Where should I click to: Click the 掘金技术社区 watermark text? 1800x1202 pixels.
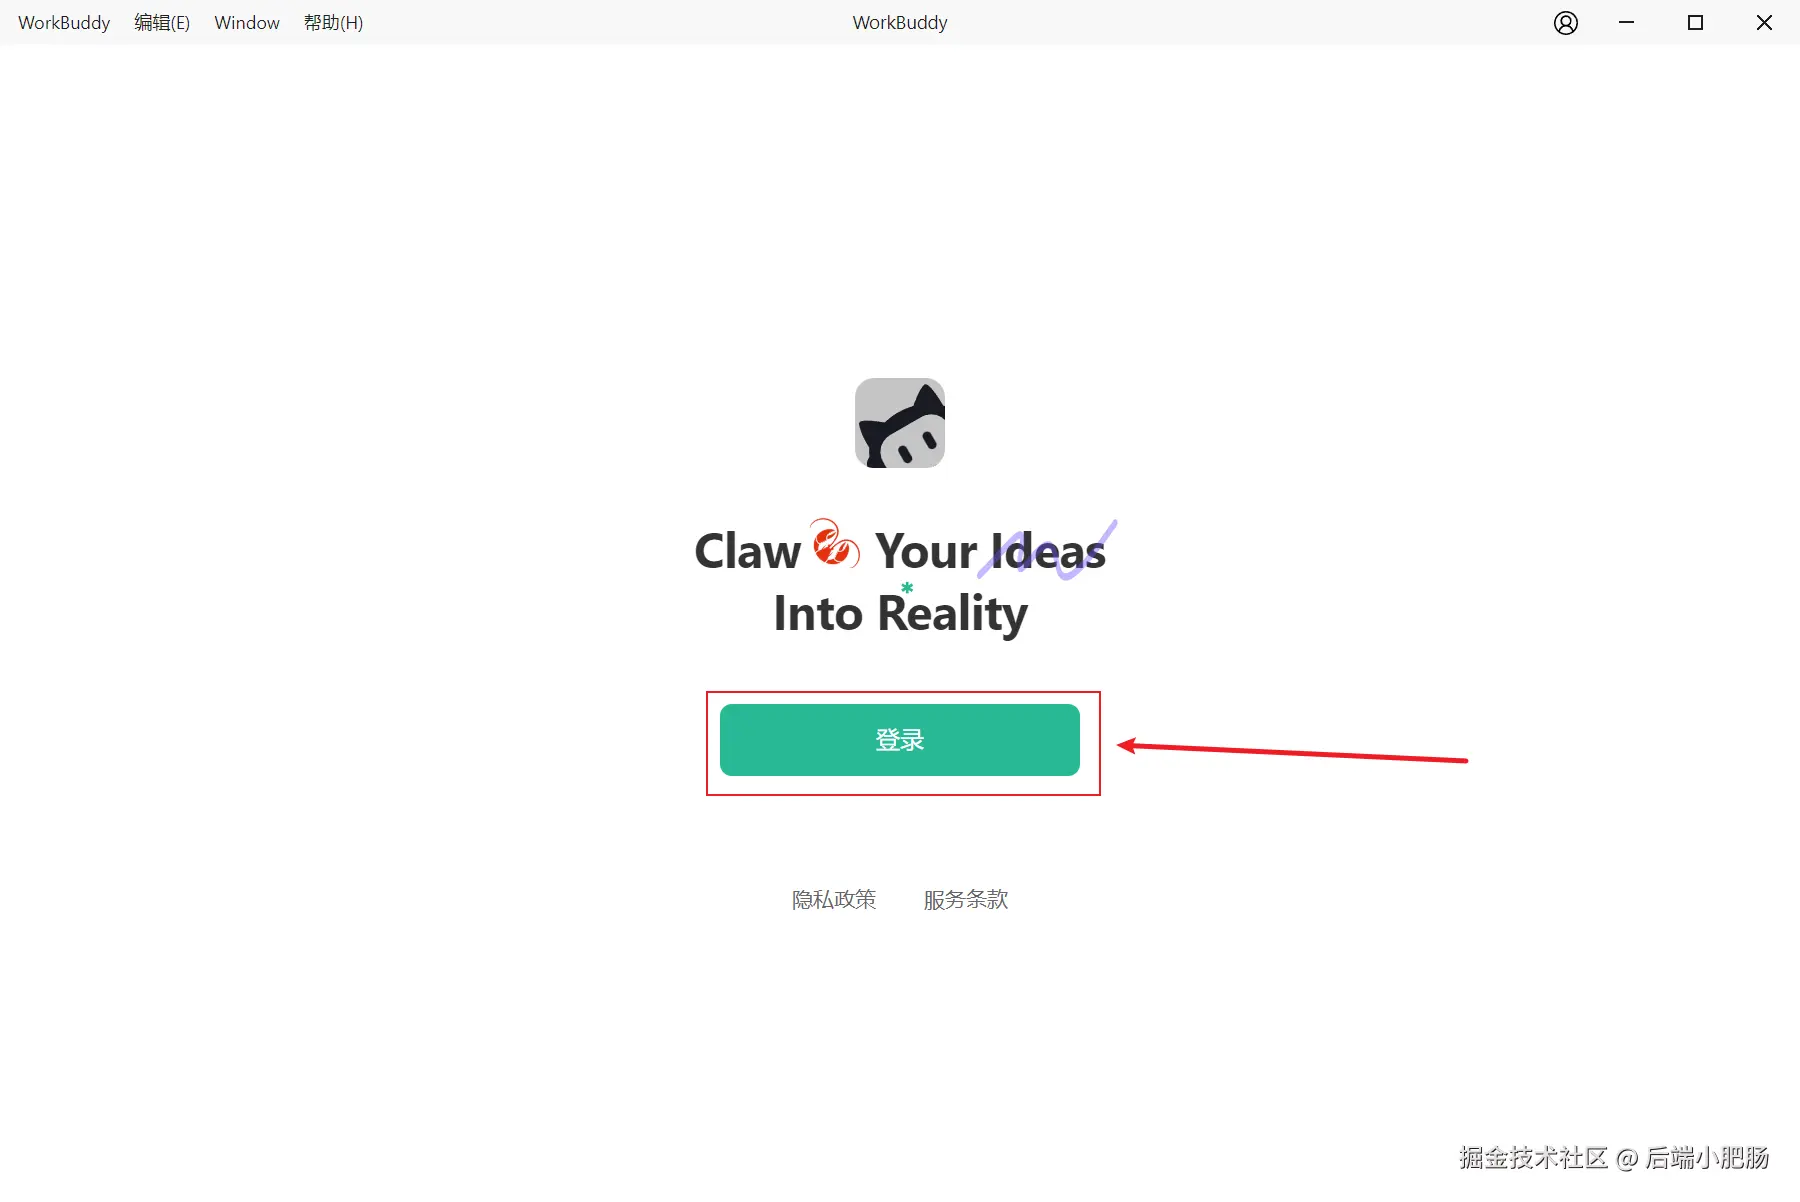[1533, 1158]
